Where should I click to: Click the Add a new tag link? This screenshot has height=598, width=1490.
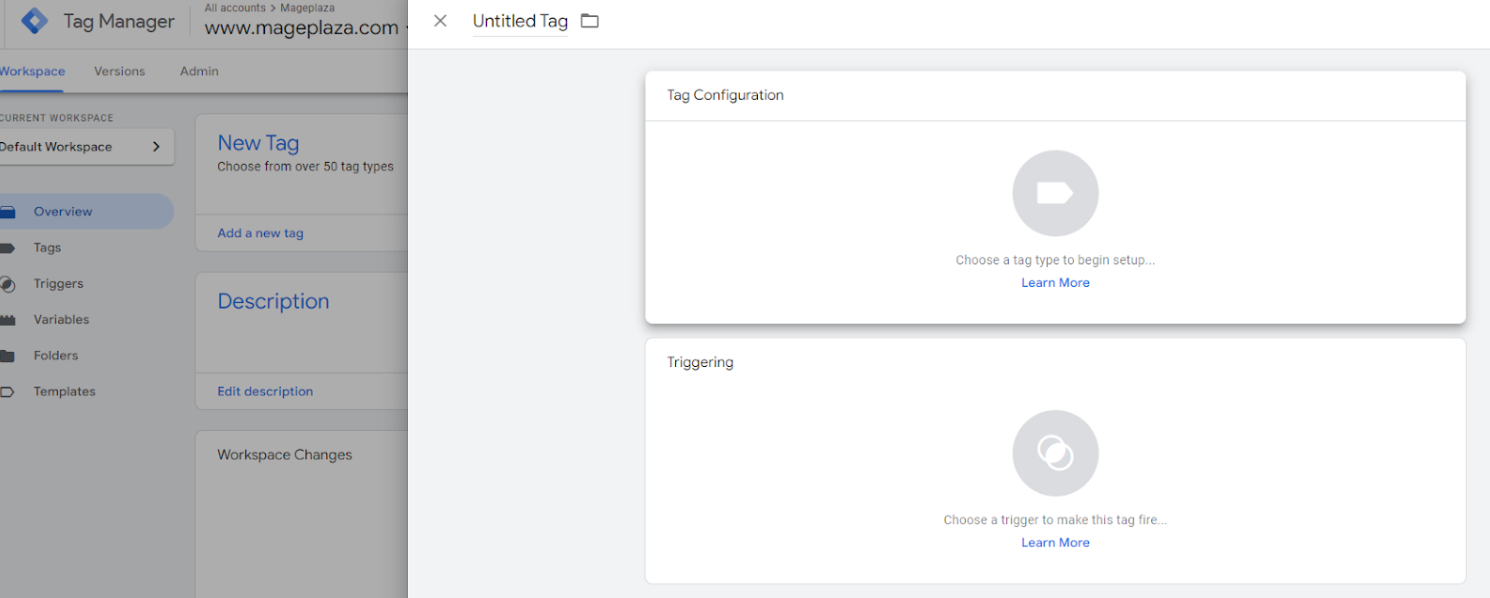point(260,233)
